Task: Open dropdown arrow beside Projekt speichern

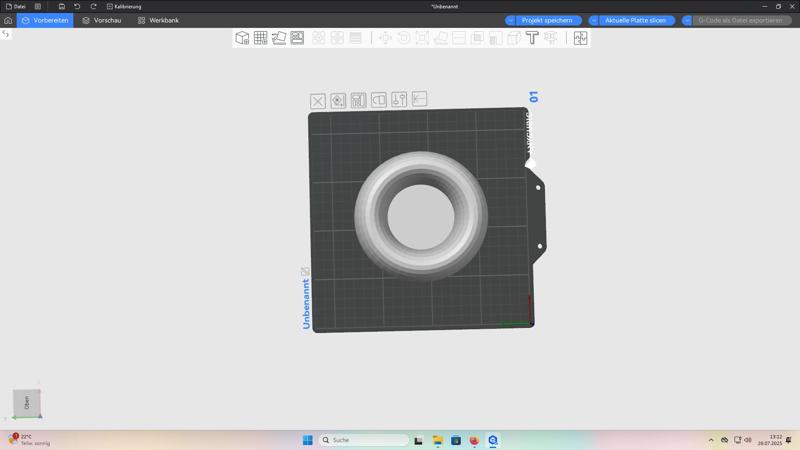Action: [x=510, y=20]
